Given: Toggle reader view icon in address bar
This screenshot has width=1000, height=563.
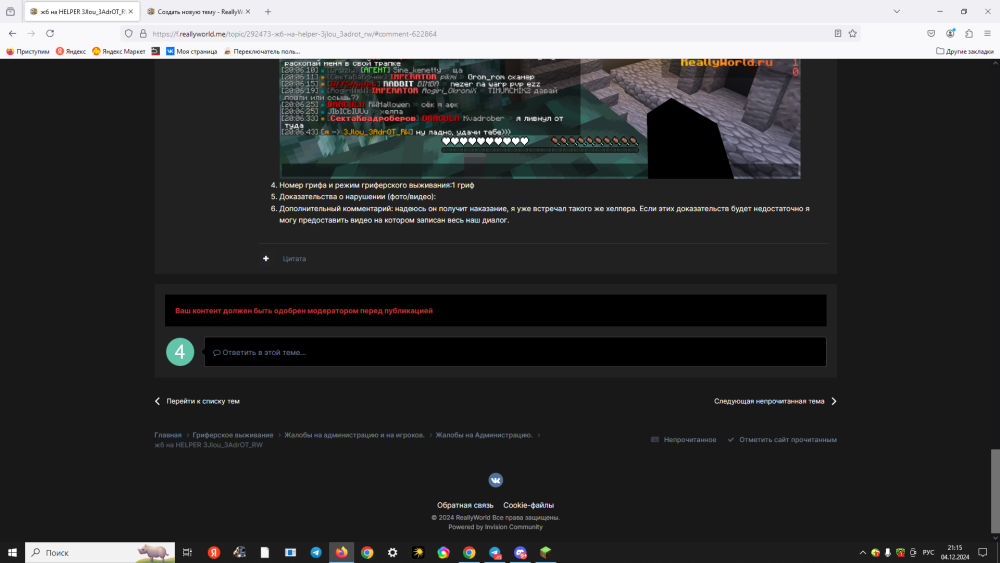Looking at the screenshot, I should (x=838, y=34).
